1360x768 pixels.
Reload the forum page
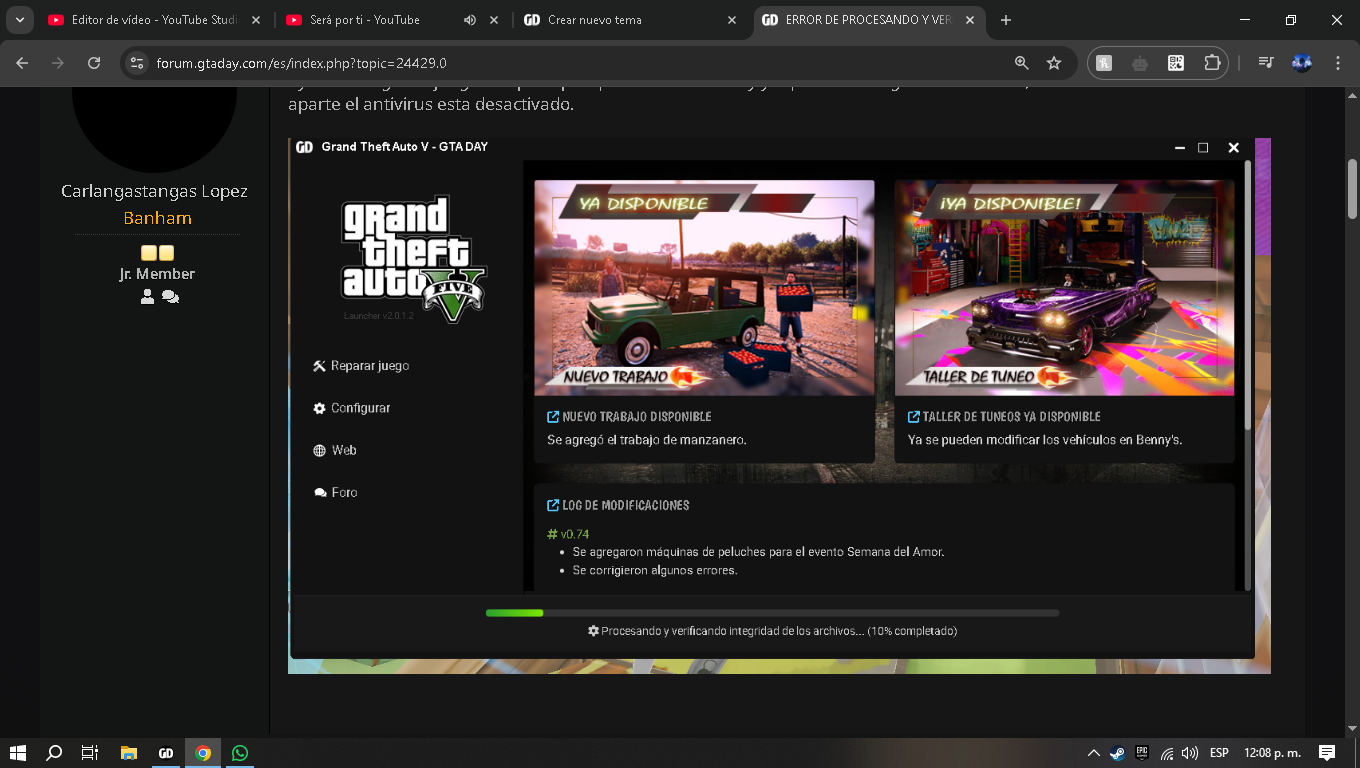click(94, 63)
